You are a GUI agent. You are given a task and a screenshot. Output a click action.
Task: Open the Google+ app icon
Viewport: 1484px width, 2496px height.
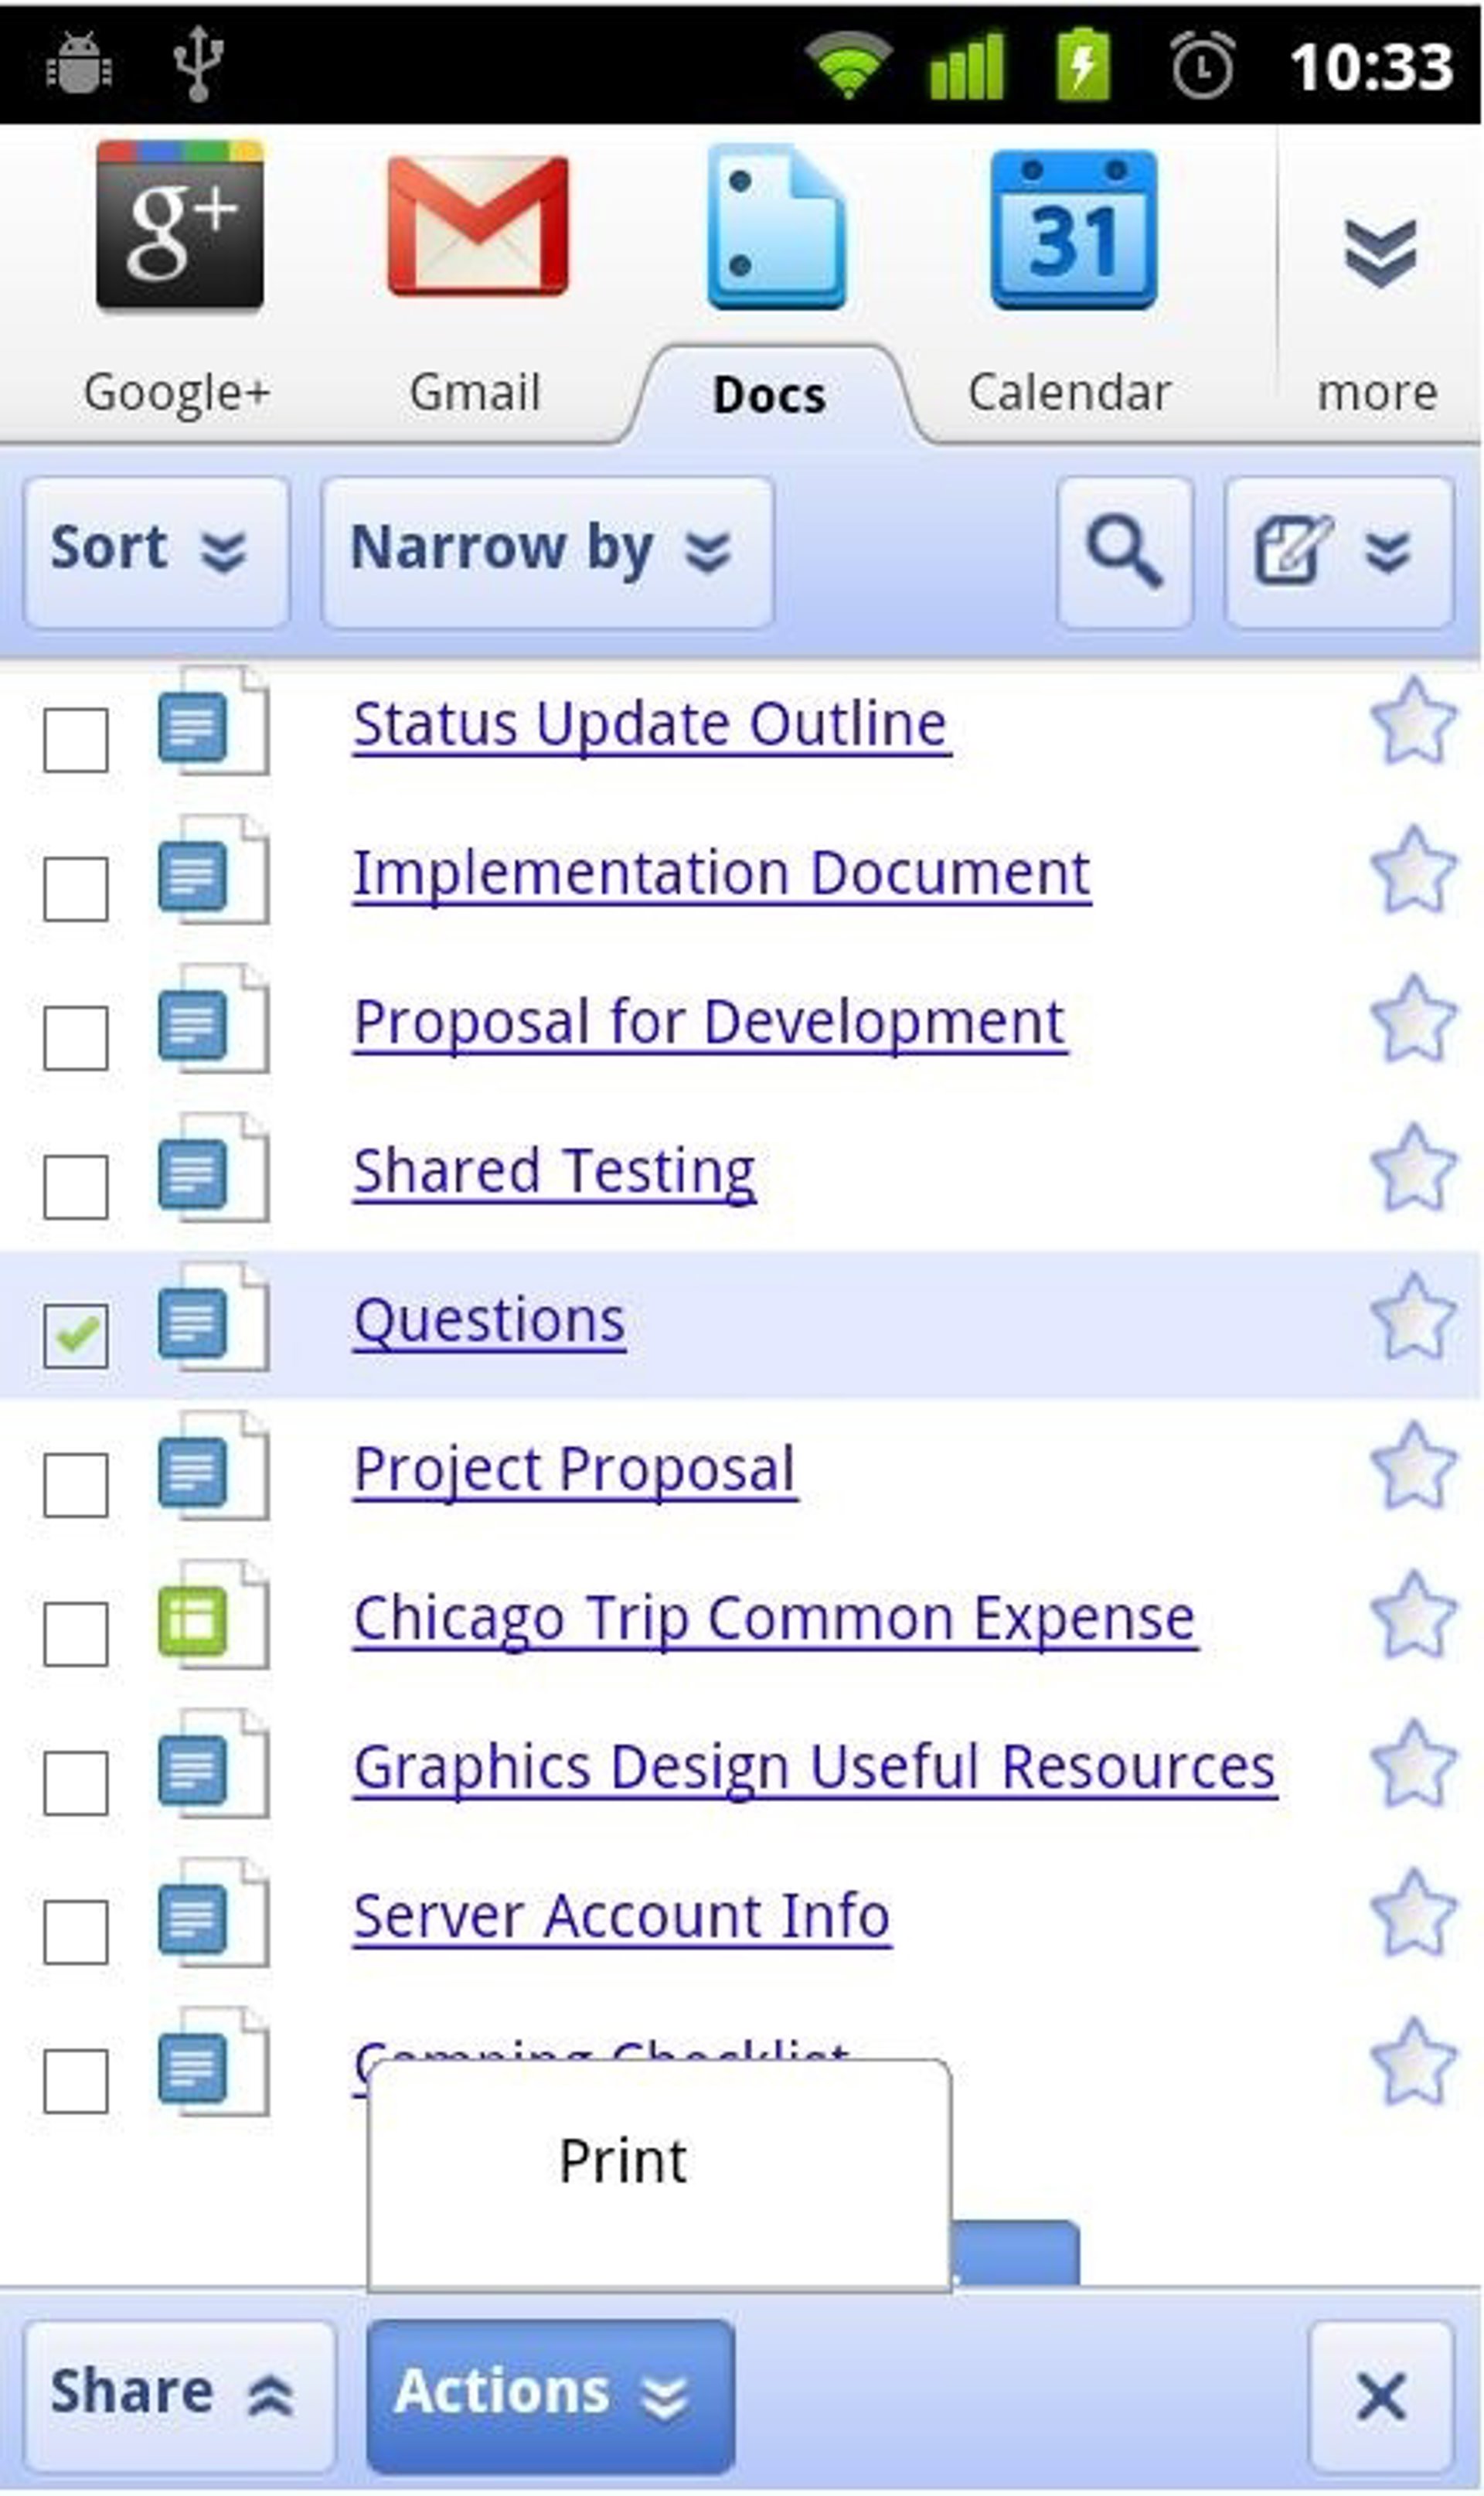(180, 226)
